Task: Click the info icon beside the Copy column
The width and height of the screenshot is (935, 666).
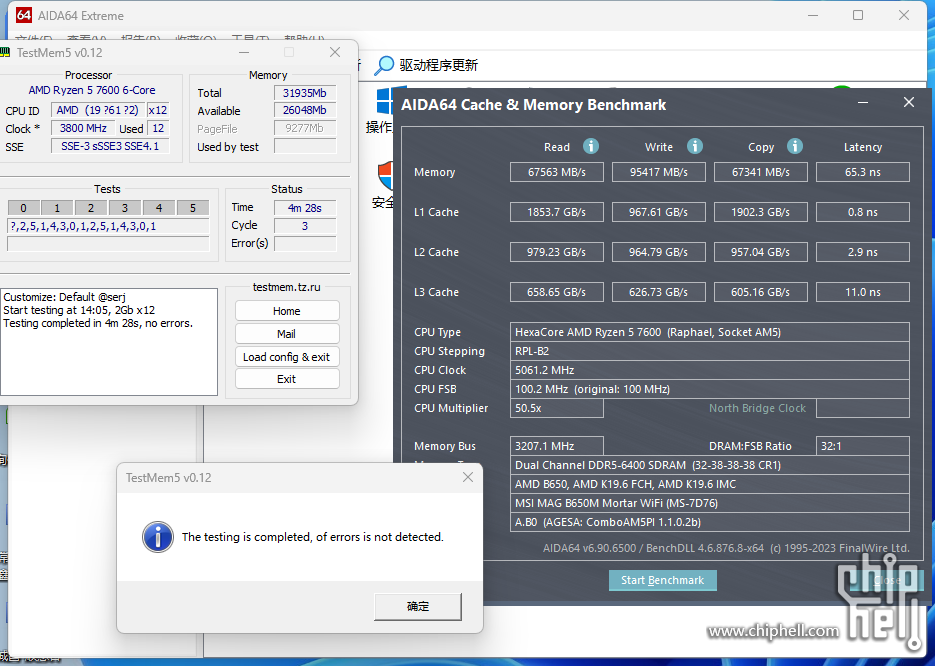Action: (795, 146)
